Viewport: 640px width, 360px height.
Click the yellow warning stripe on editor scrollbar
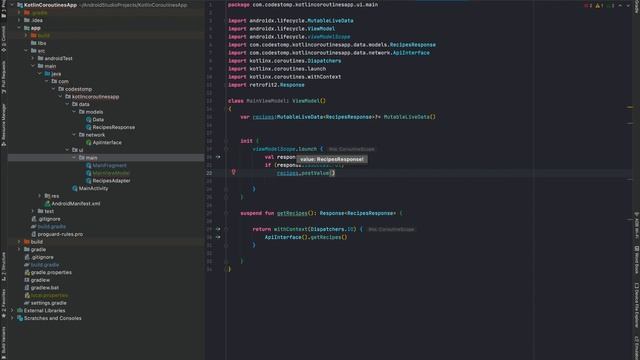tap(629, 107)
